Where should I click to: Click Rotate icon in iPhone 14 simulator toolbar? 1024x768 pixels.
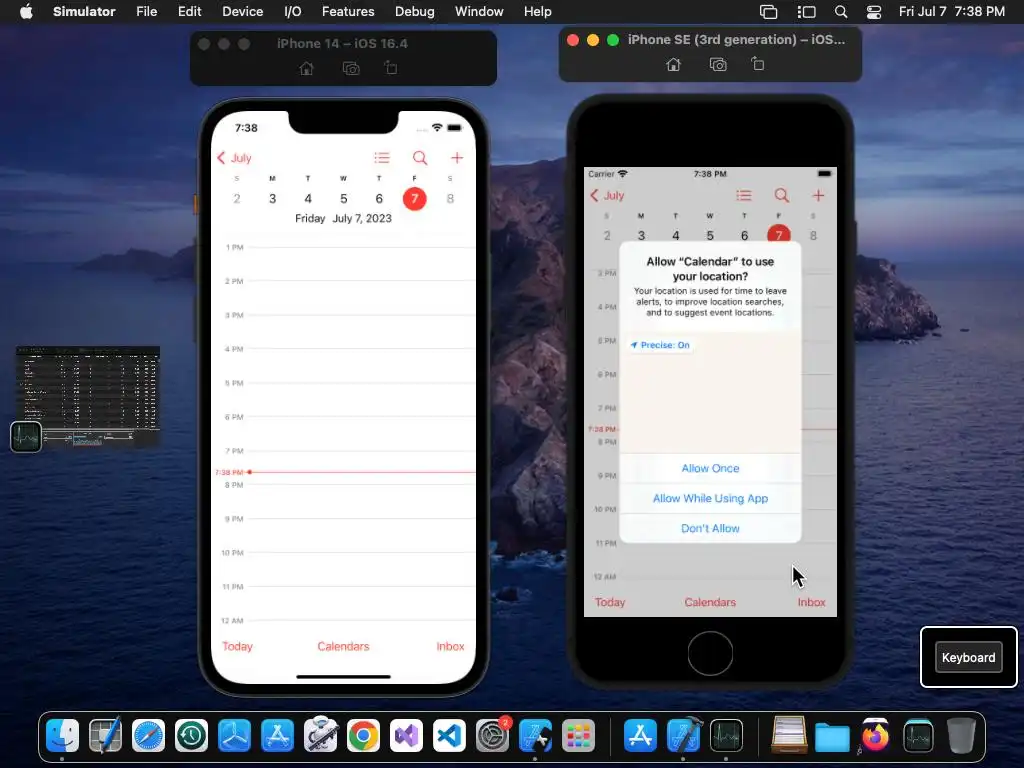click(x=391, y=68)
